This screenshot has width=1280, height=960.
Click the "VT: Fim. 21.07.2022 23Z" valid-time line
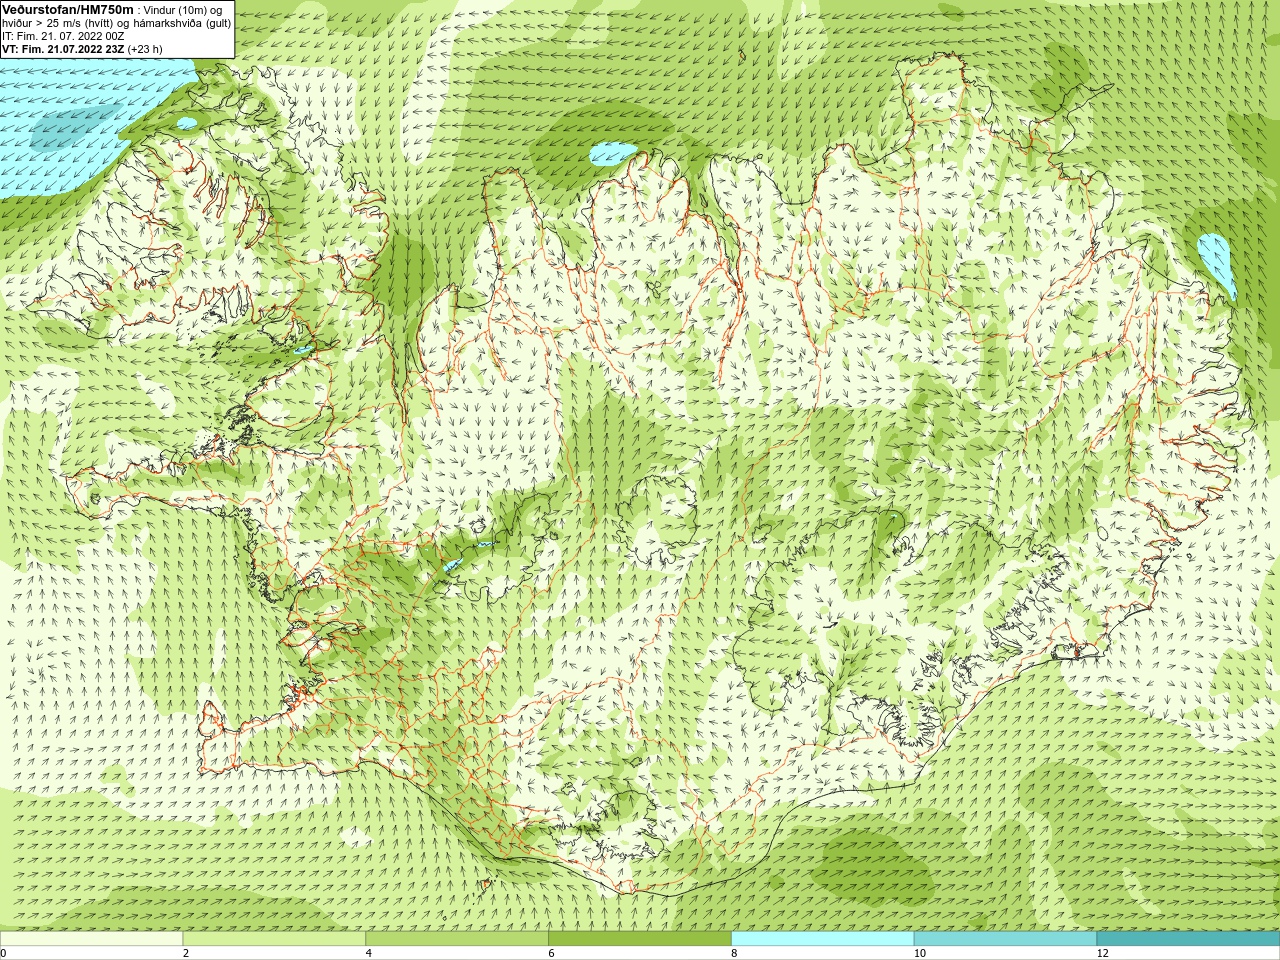click(63, 48)
